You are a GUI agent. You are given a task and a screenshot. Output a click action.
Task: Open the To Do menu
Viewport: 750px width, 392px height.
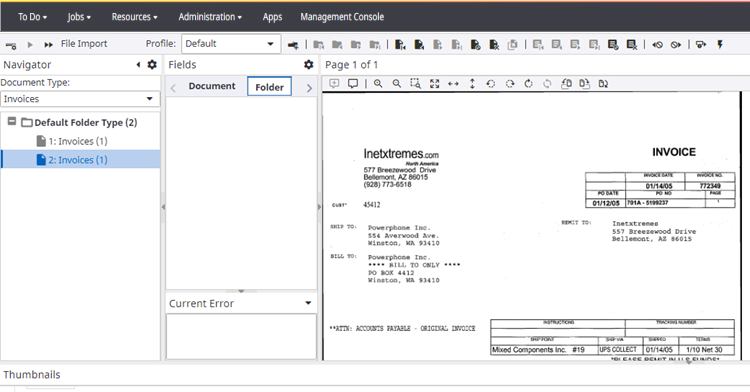click(33, 17)
